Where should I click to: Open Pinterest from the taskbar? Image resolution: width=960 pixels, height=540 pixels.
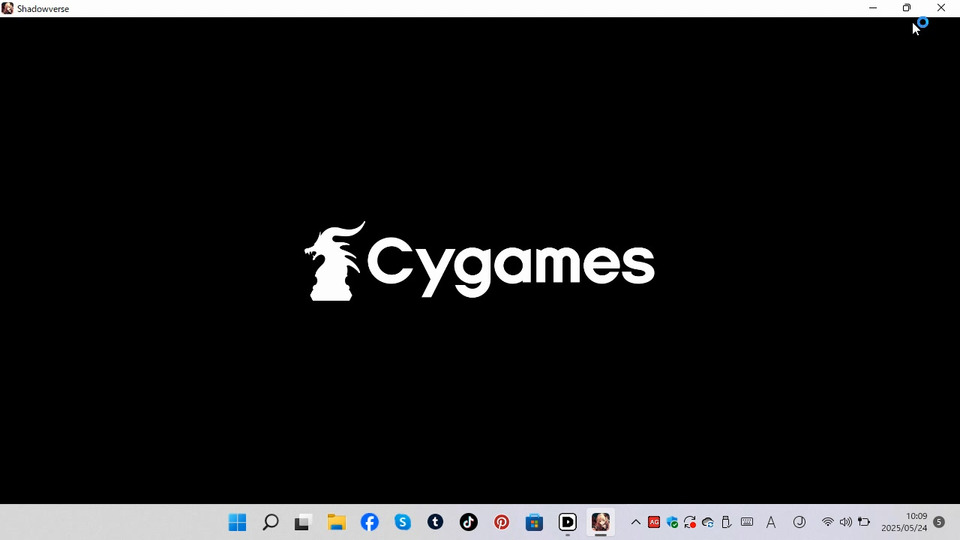click(x=501, y=522)
